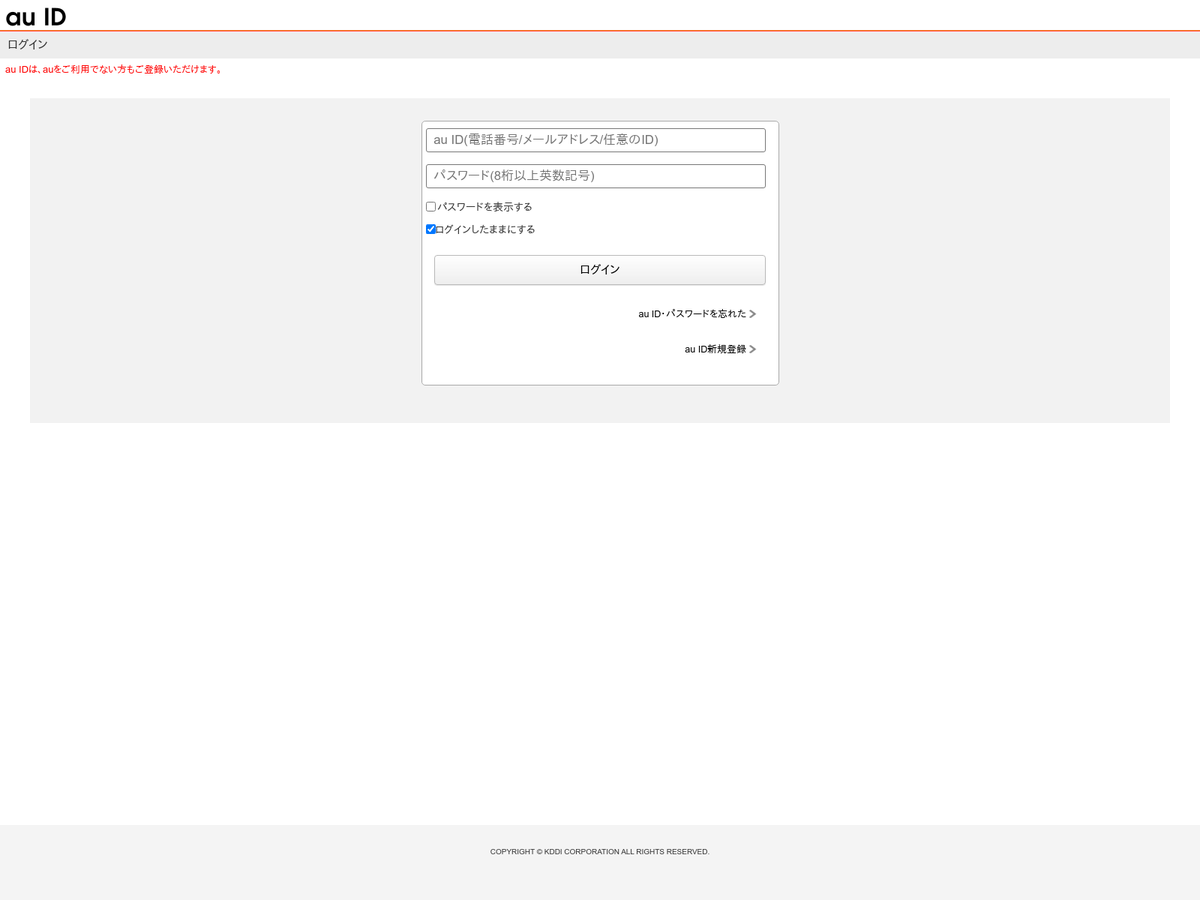Click the KDDI copyright footer text
Image resolution: width=1200 pixels, height=900 pixels.
point(600,852)
